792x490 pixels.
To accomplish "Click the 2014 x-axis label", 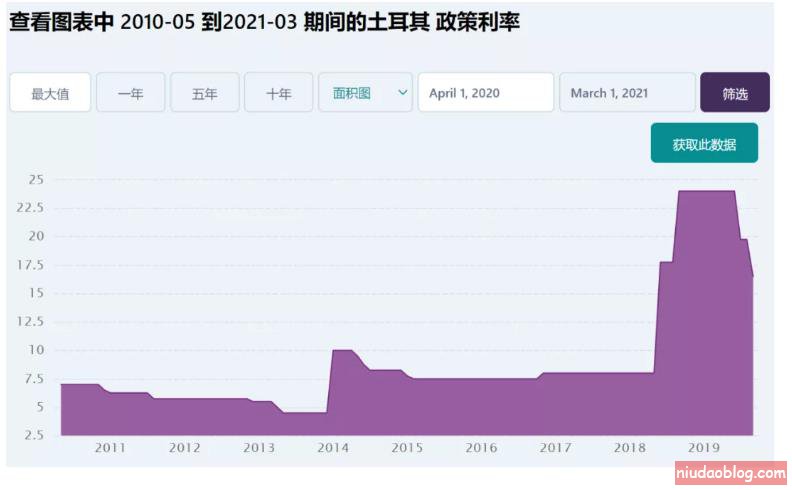I will click(x=333, y=448).
